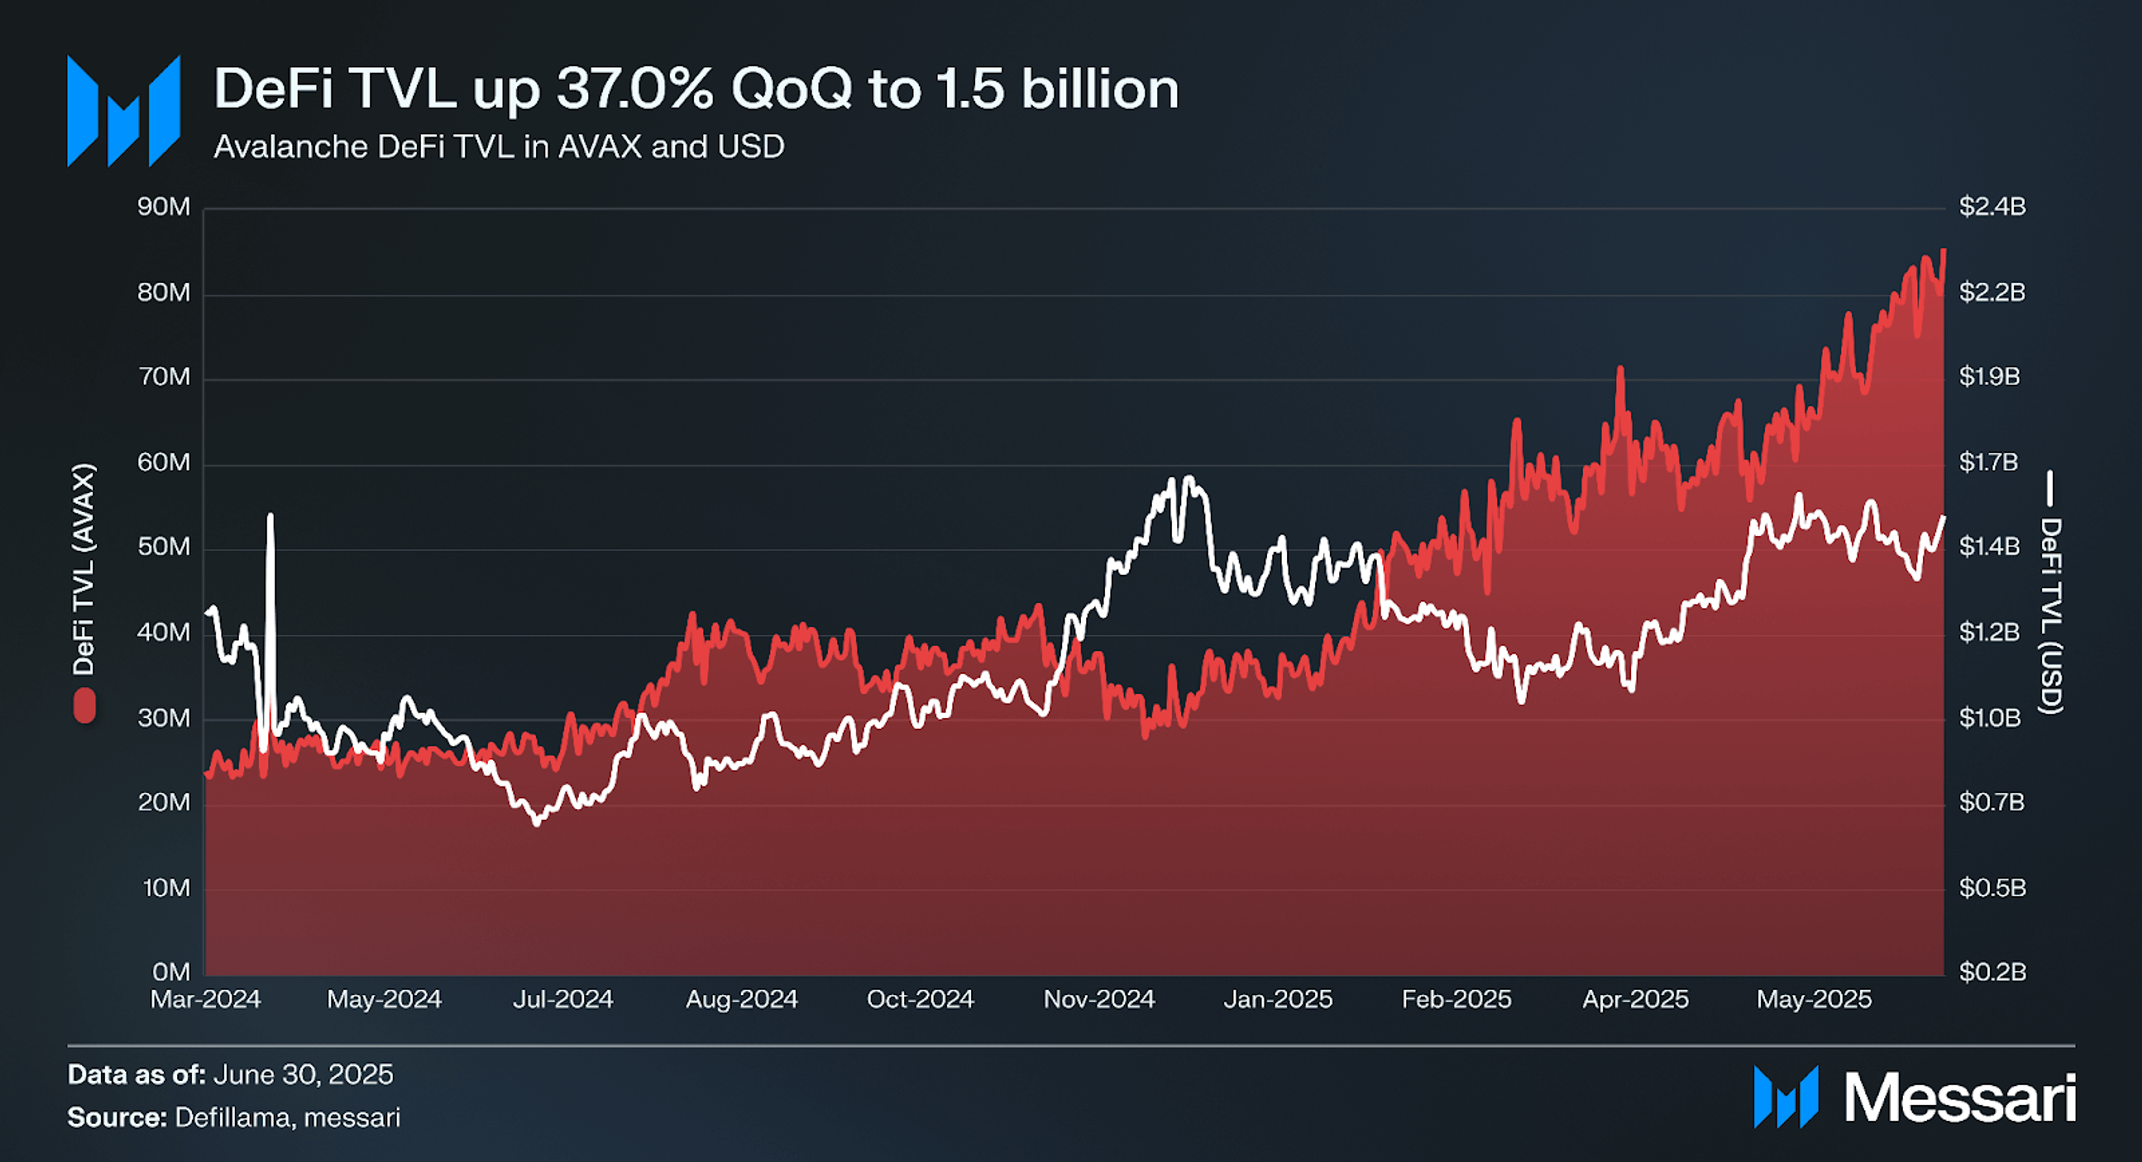This screenshot has width=2142, height=1162.
Task: Click the Messari logo icon at bottom right
Action: point(1786,1097)
